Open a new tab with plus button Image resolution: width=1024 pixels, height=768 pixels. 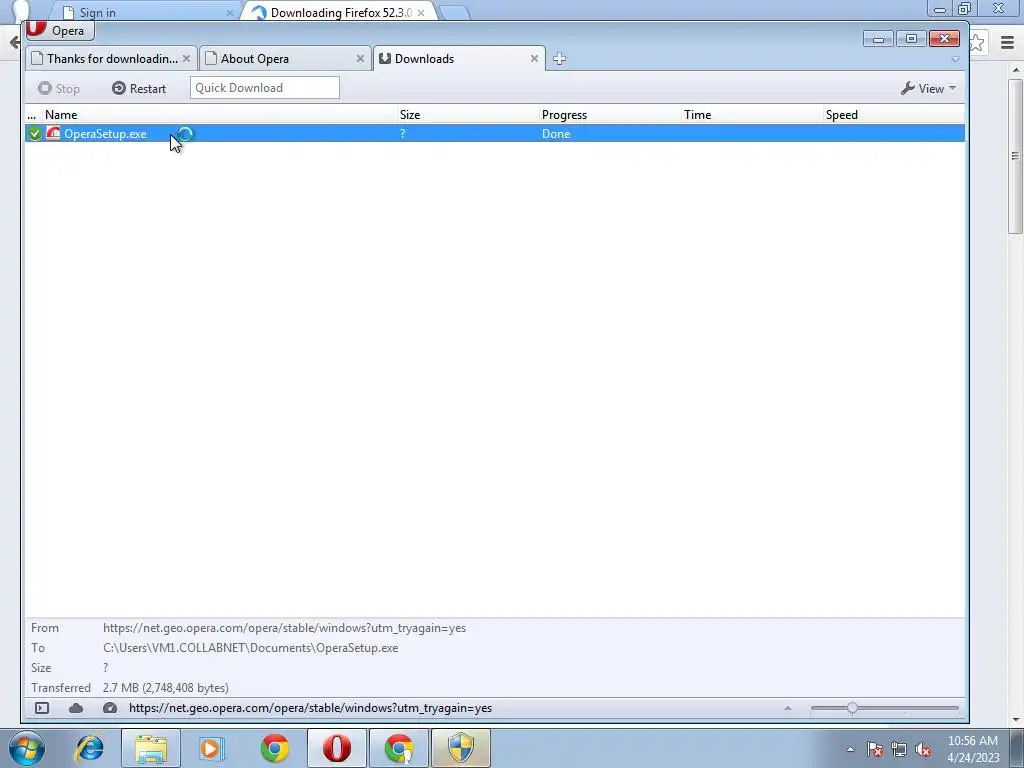pyautogui.click(x=559, y=59)
